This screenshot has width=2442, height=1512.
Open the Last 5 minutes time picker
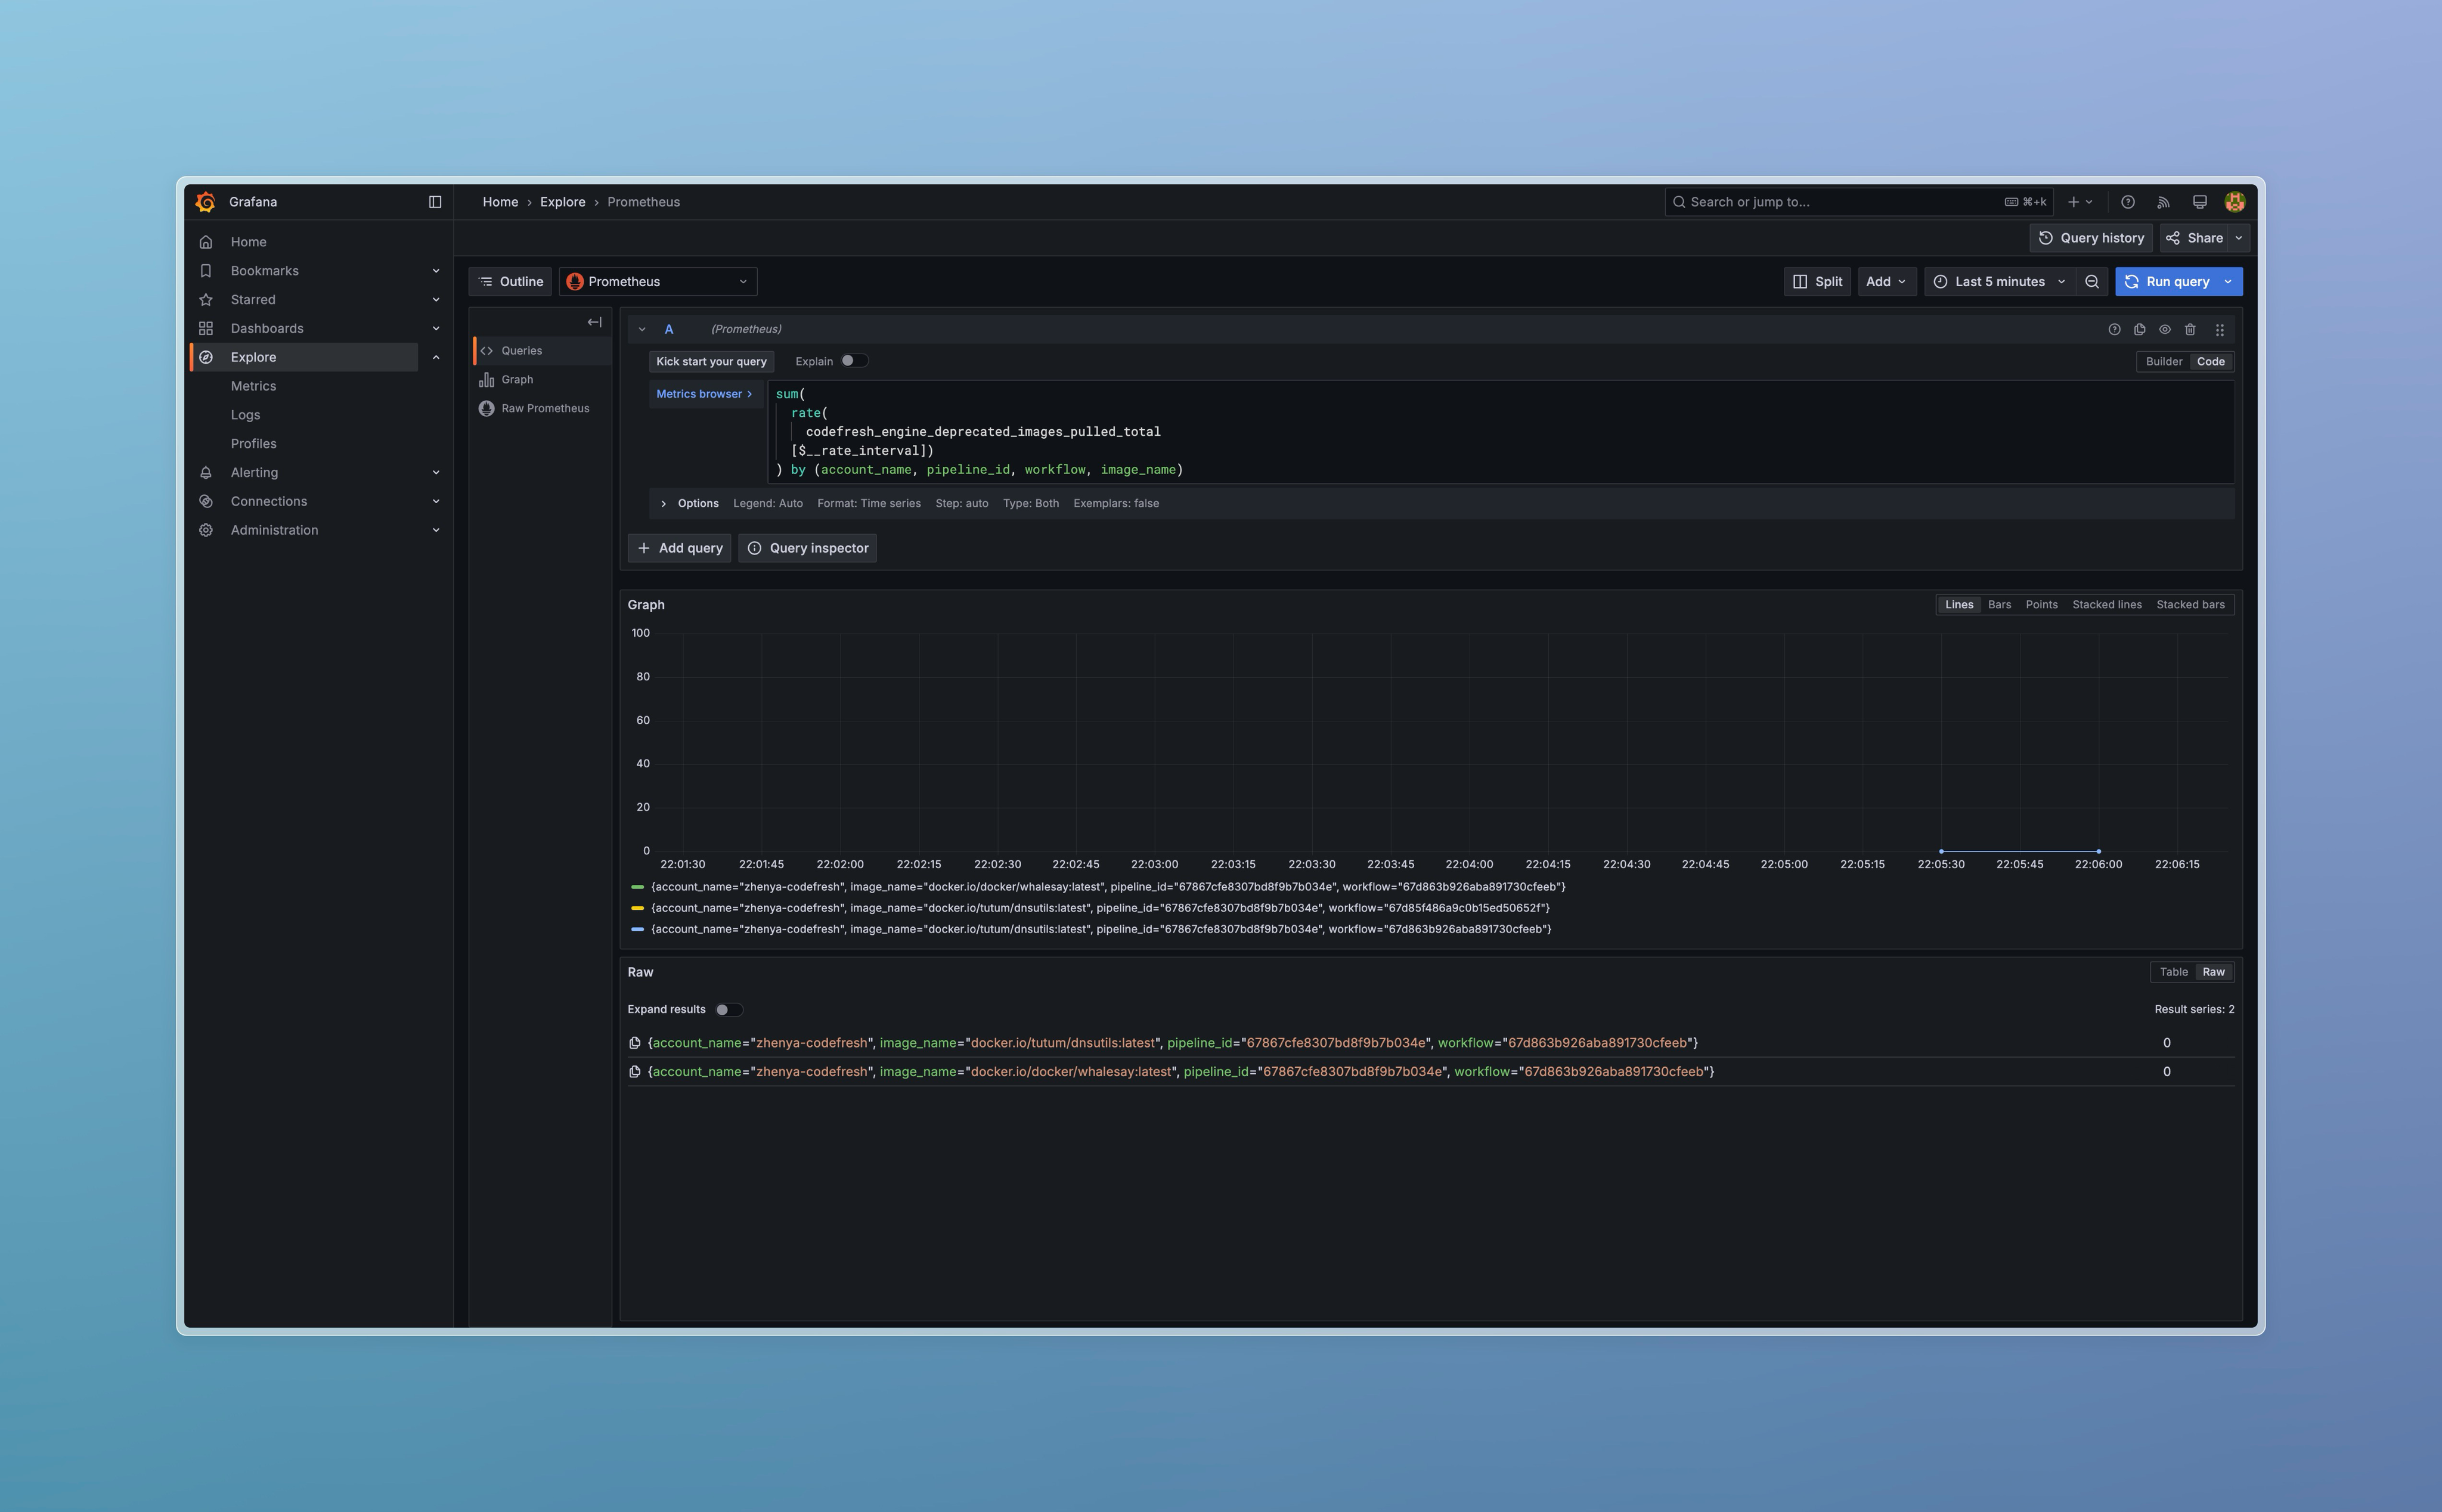(1999, 282)
